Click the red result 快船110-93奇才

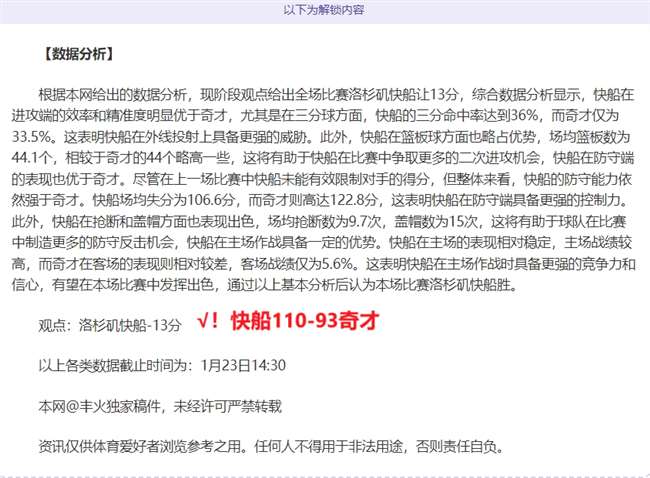click(x=305, y=321)
